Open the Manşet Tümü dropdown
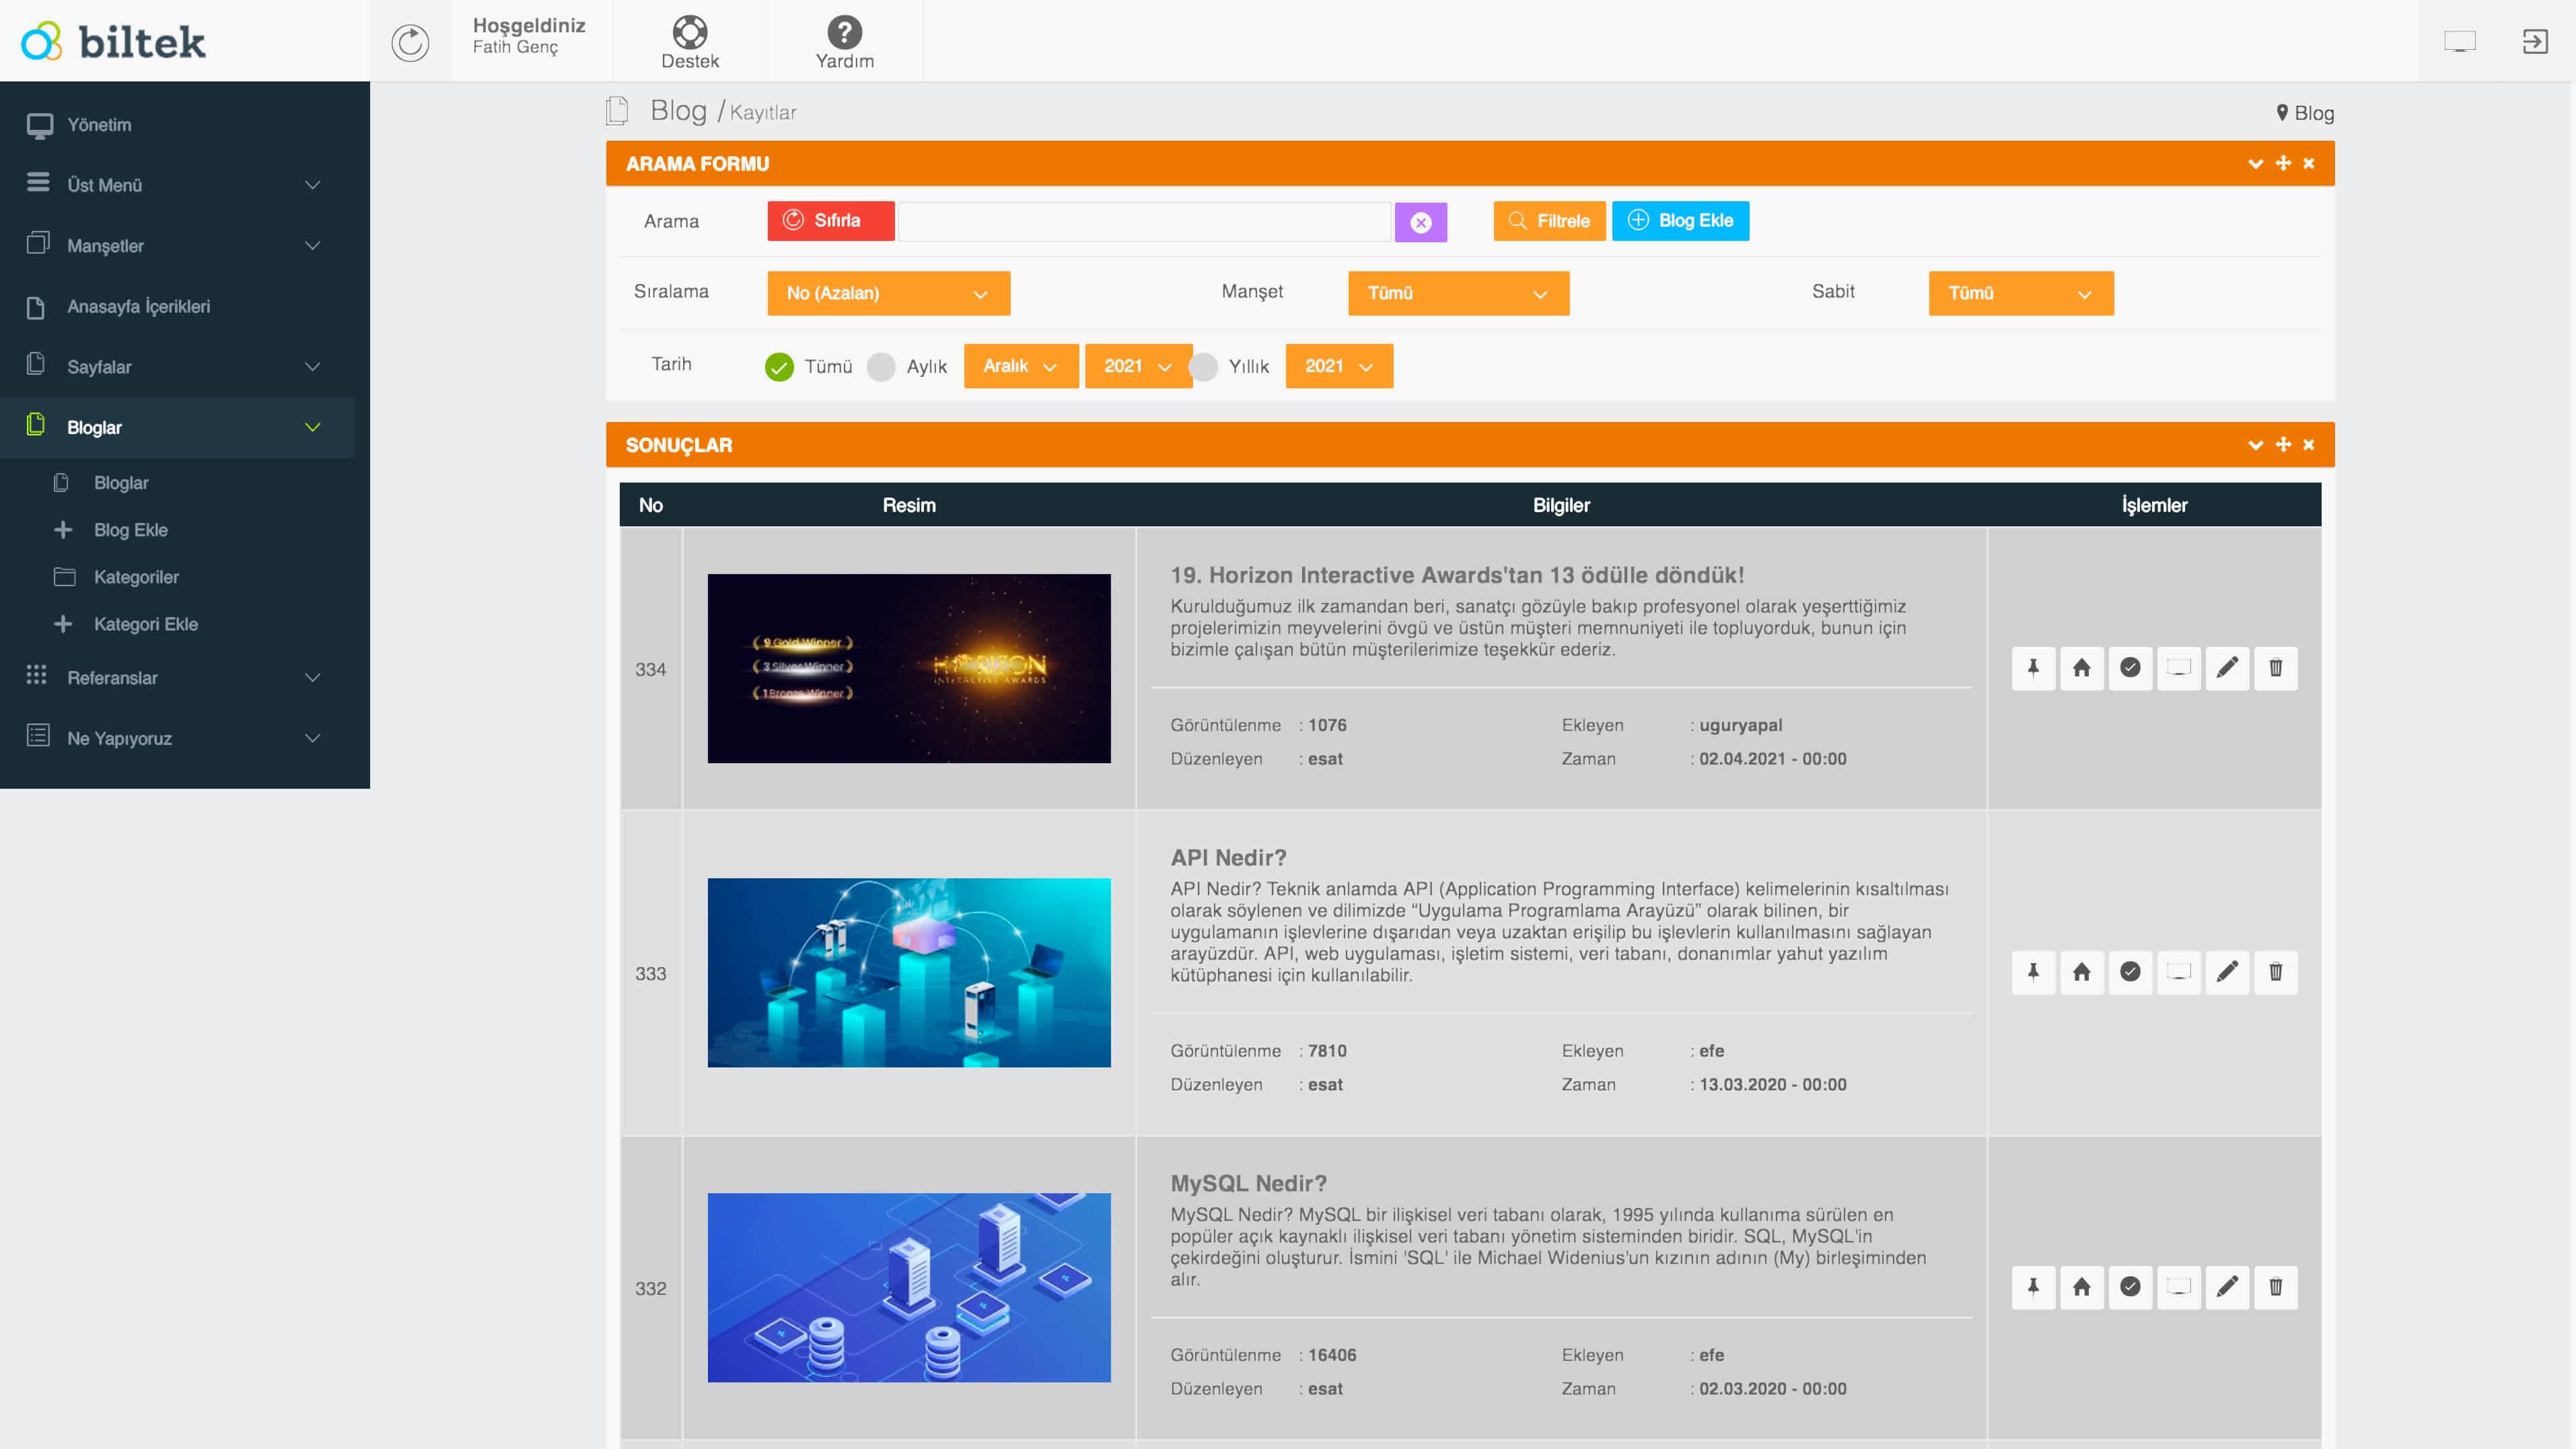2576x1449 pixels. (x=1457, y=293)
